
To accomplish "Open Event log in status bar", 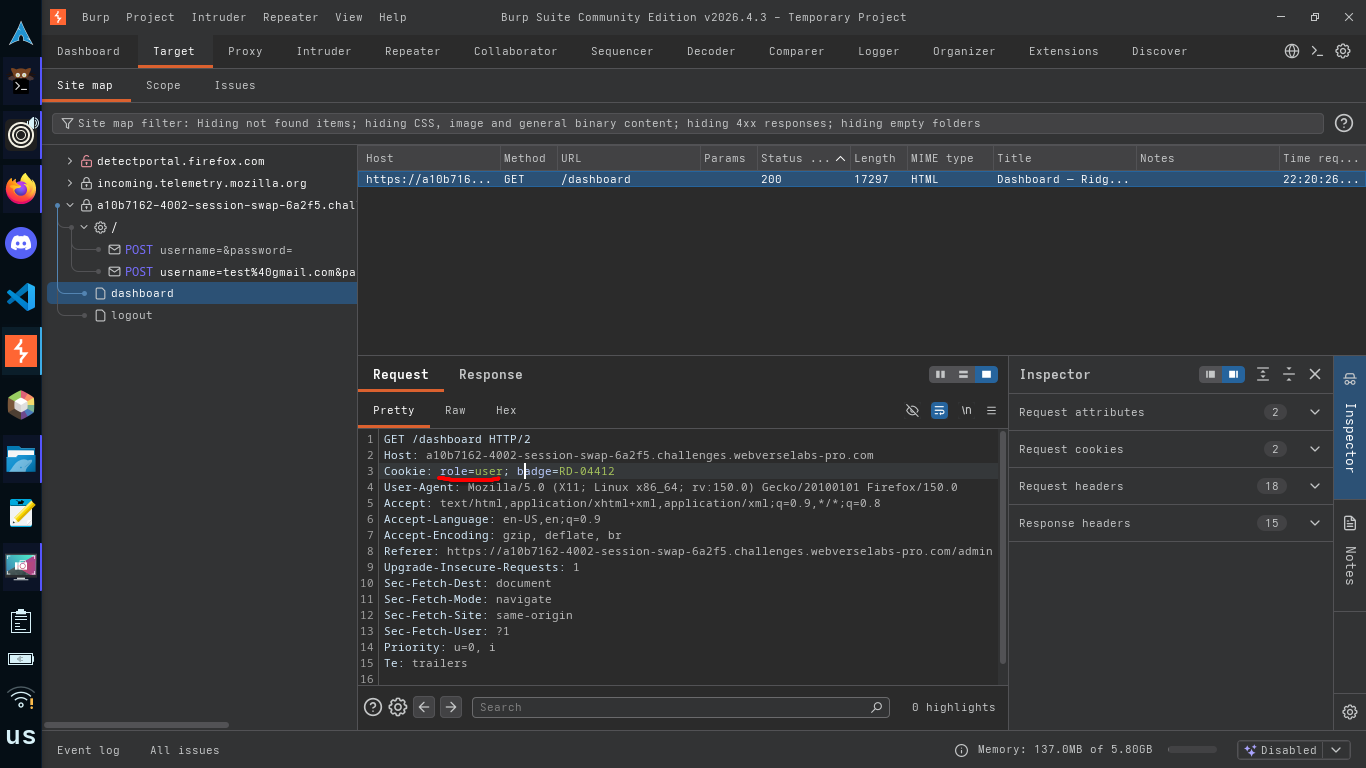I will coord(88,750).
